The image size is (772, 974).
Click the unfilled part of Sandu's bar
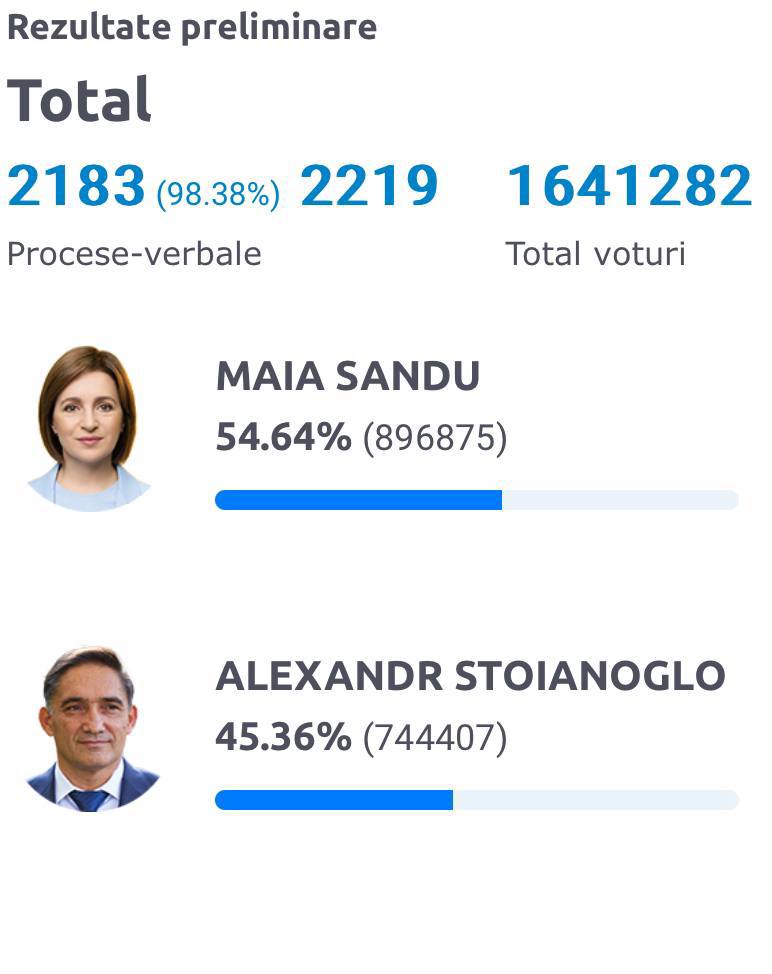[x=620, y=500]
